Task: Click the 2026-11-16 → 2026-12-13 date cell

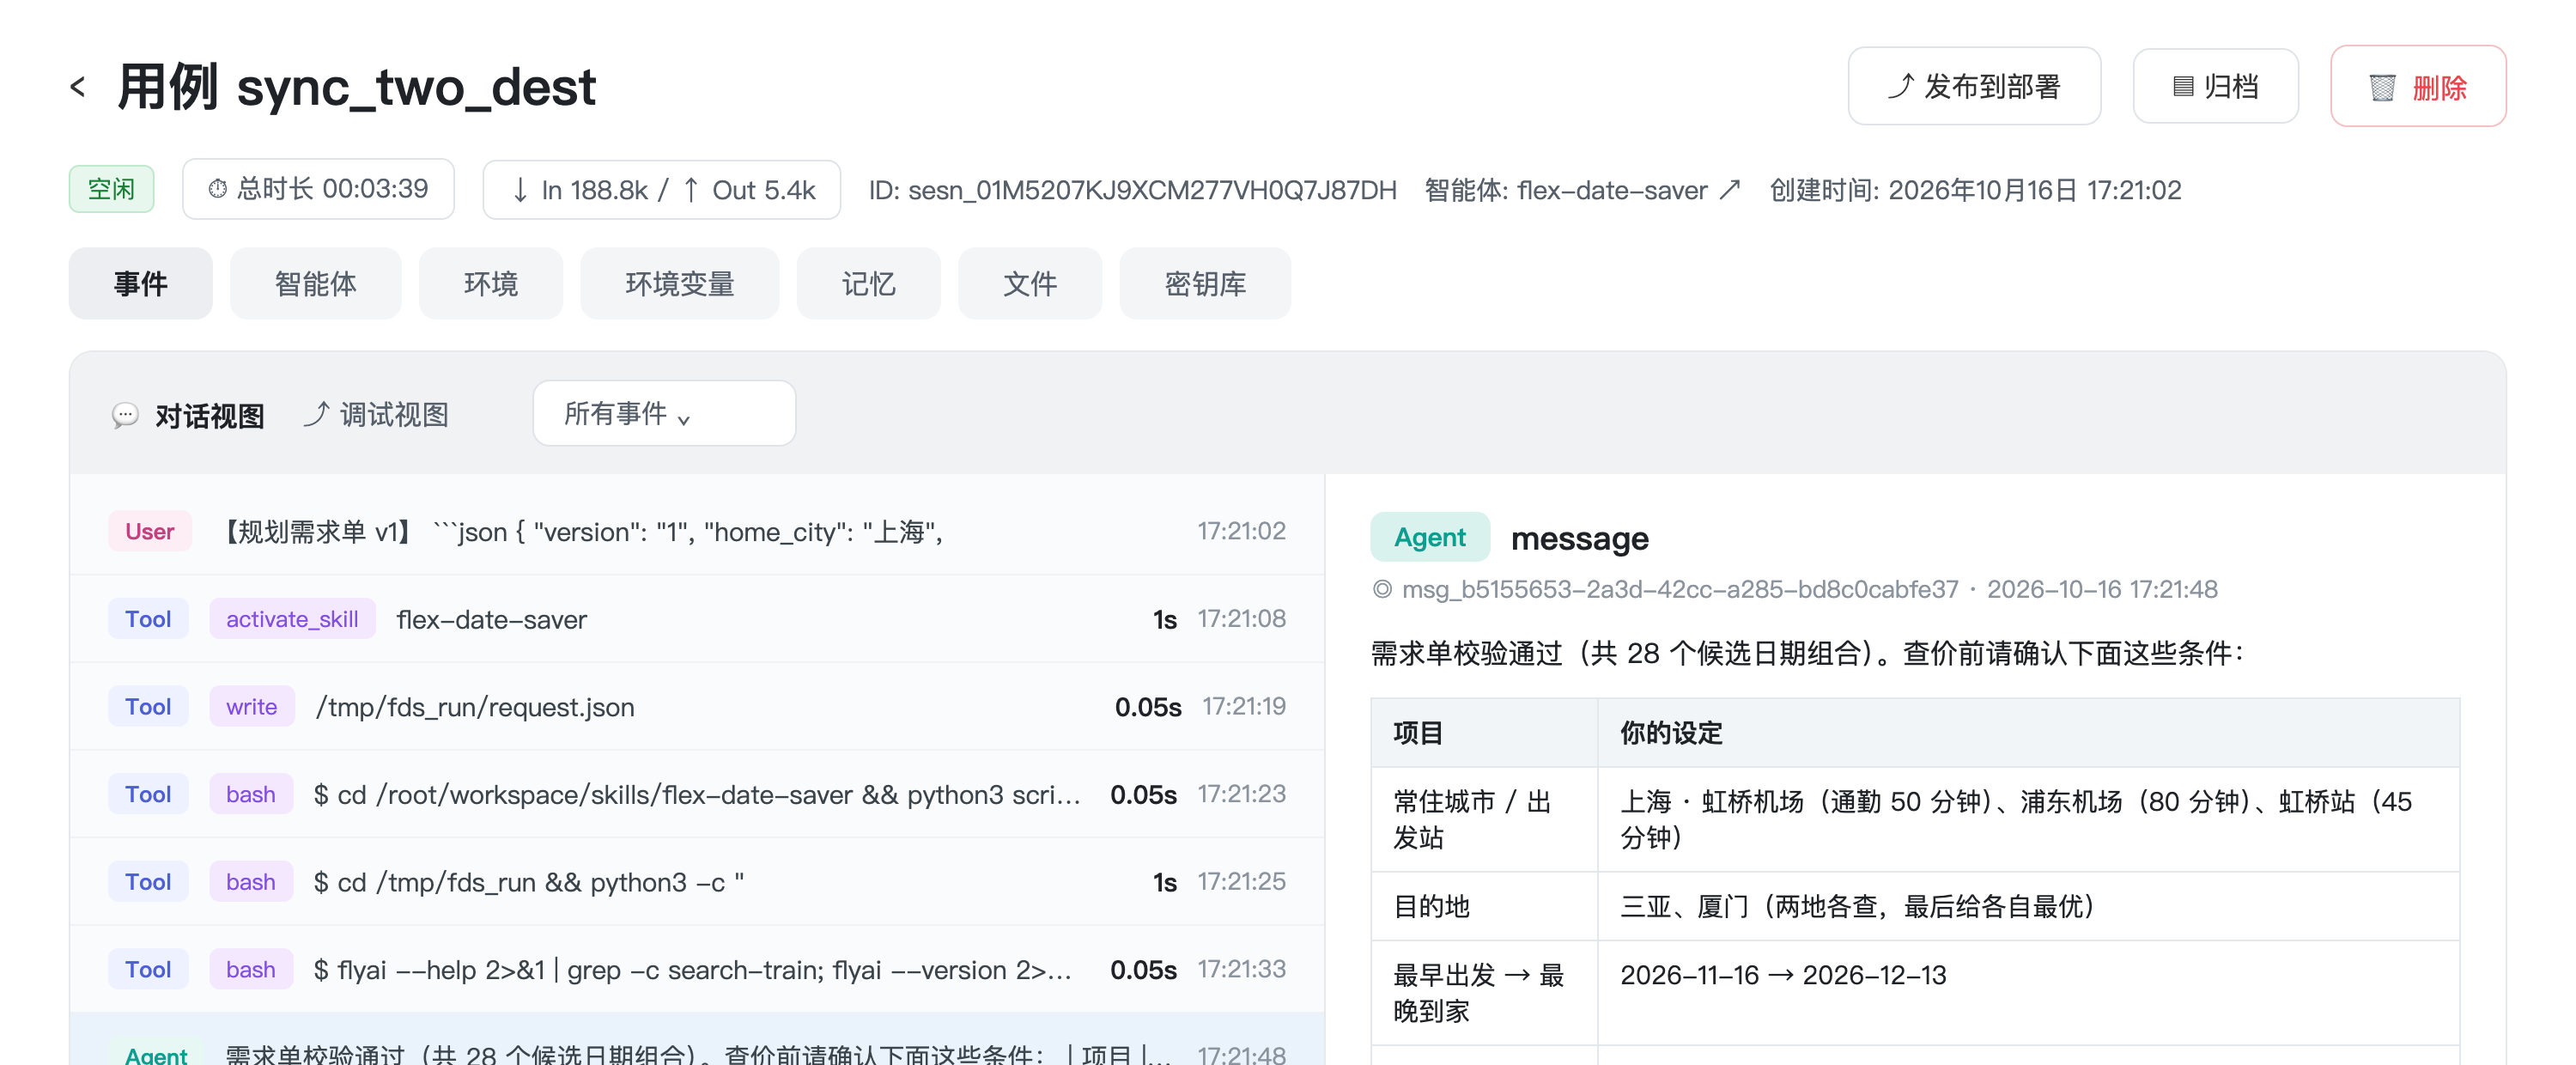Action: 2028,992
